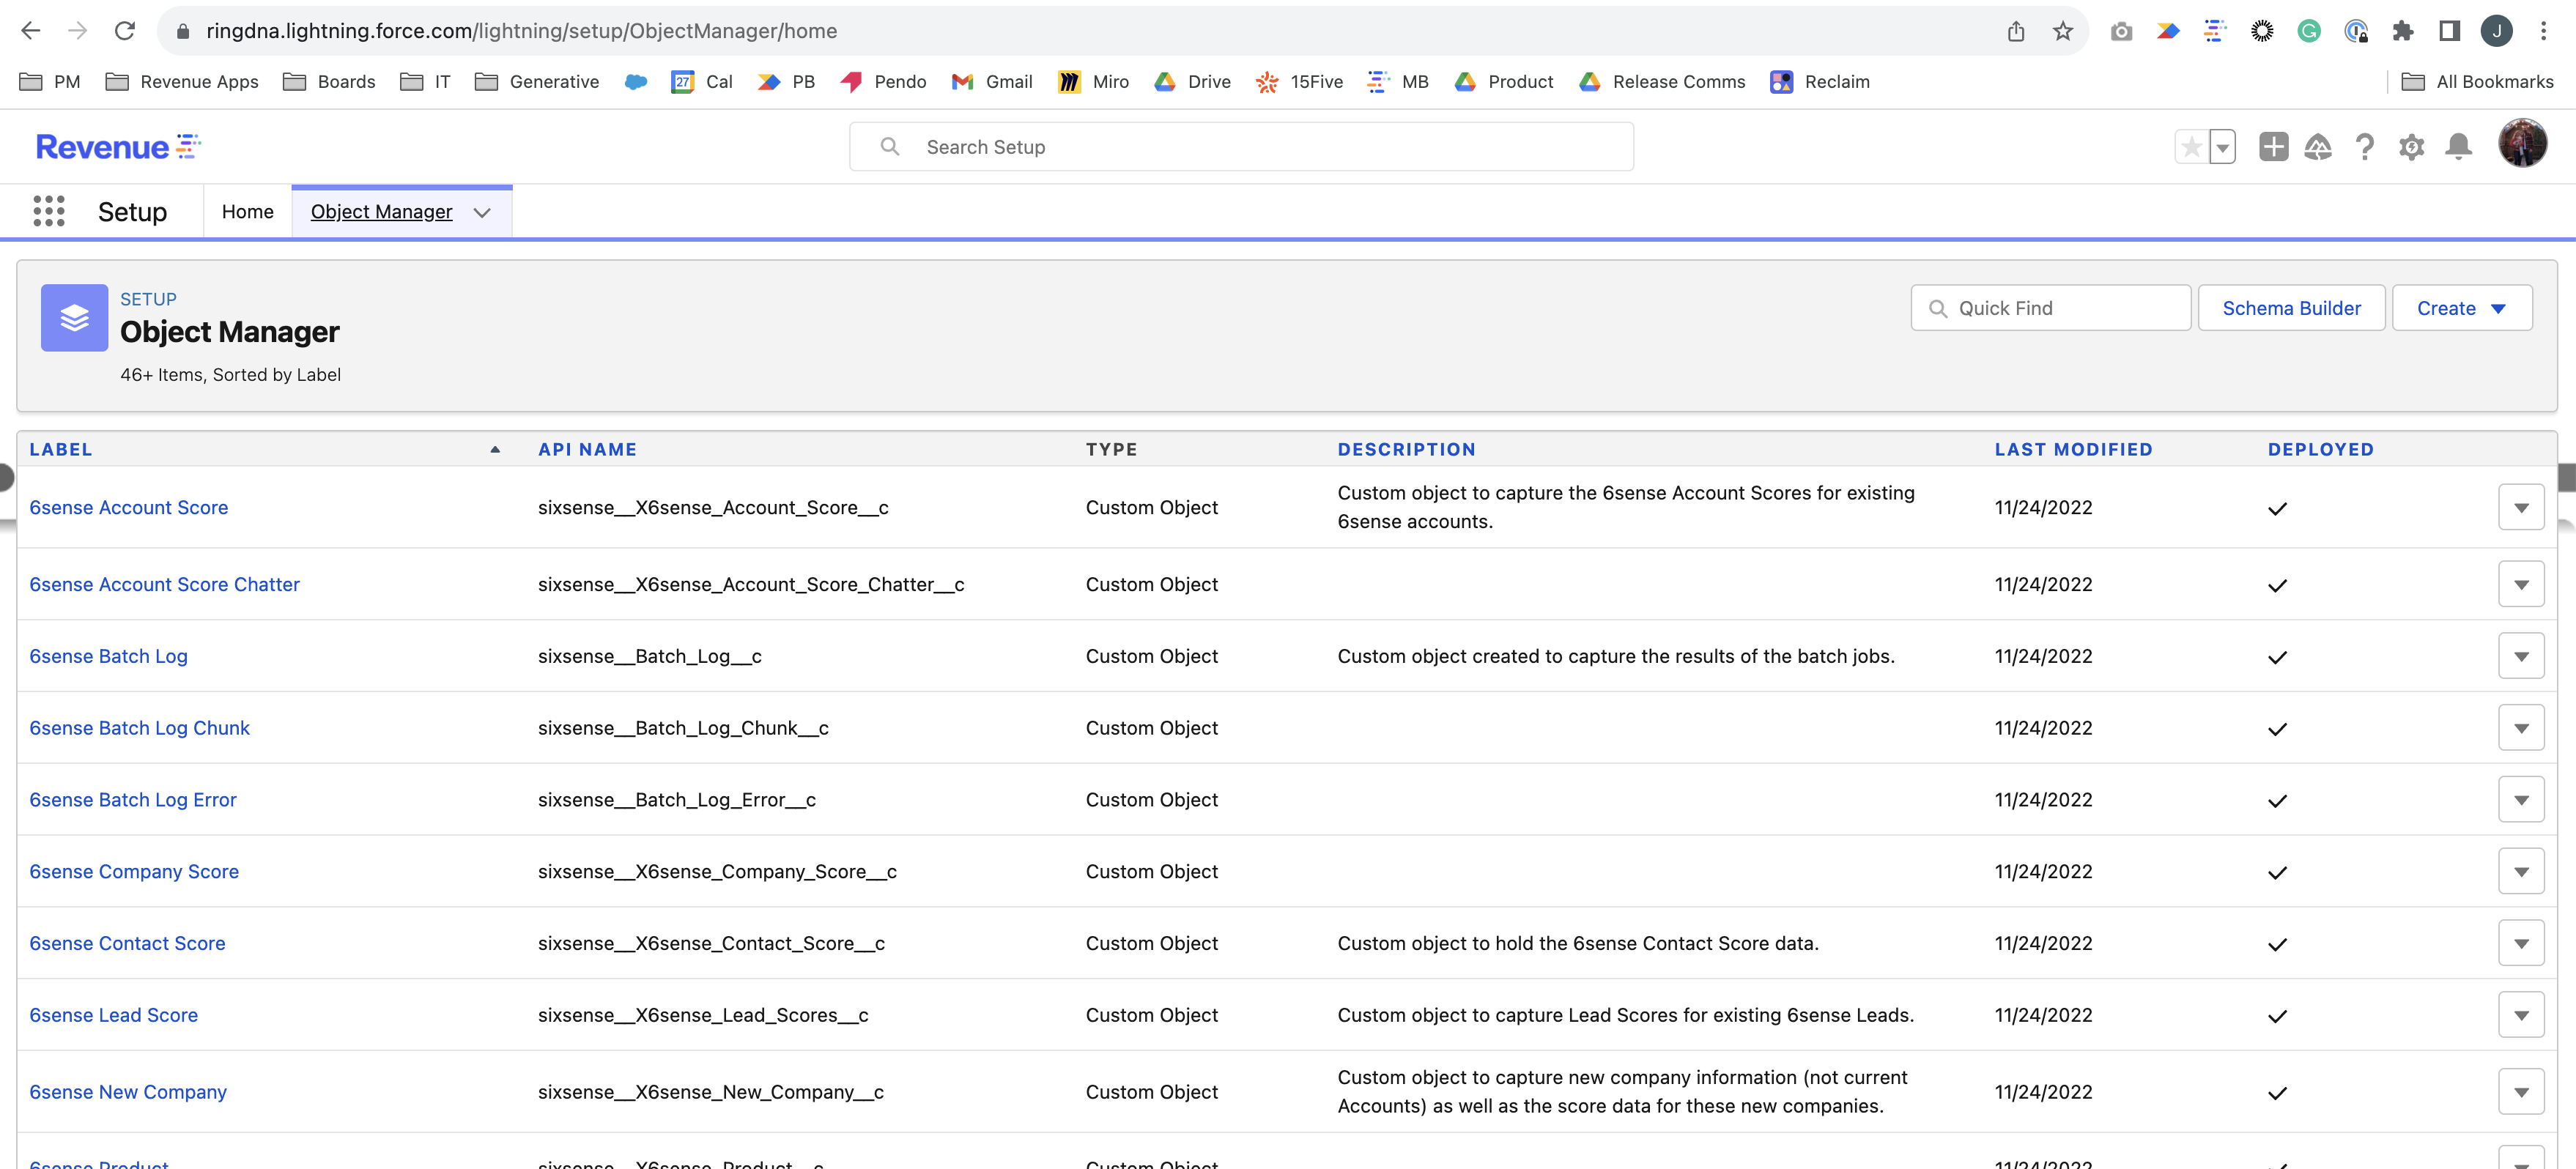The width and height of the screenshot is (2576, 1169).
Task: Open the help question mark icon
Action: pyautogui.click(x=2365, y=147)
